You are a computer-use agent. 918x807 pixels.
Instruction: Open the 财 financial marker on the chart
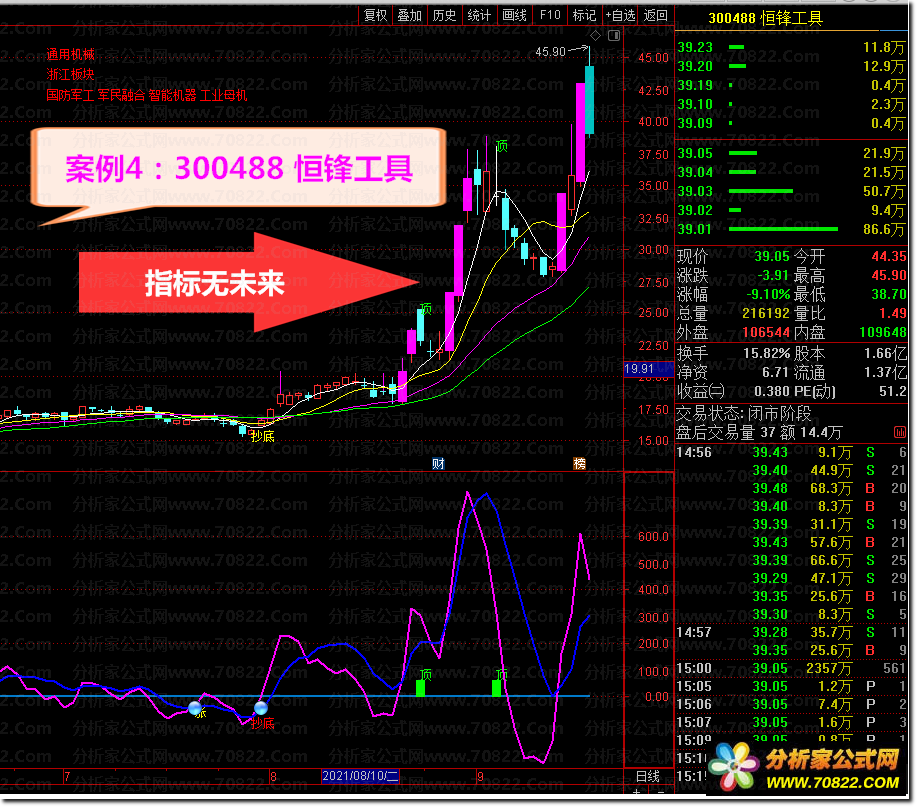[x=438, y=464]
